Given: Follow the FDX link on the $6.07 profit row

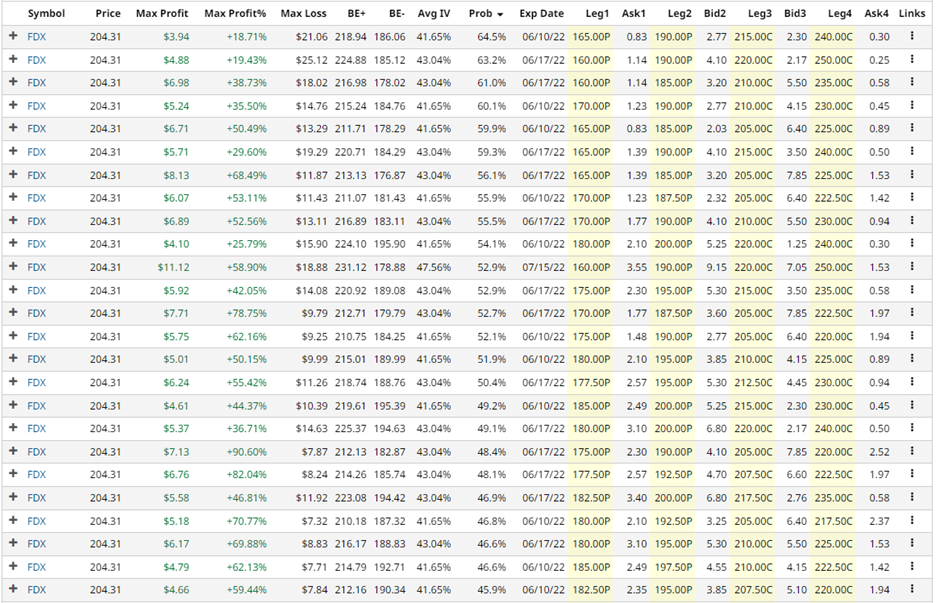Looking at the screenshot, I should pos(37,198).
